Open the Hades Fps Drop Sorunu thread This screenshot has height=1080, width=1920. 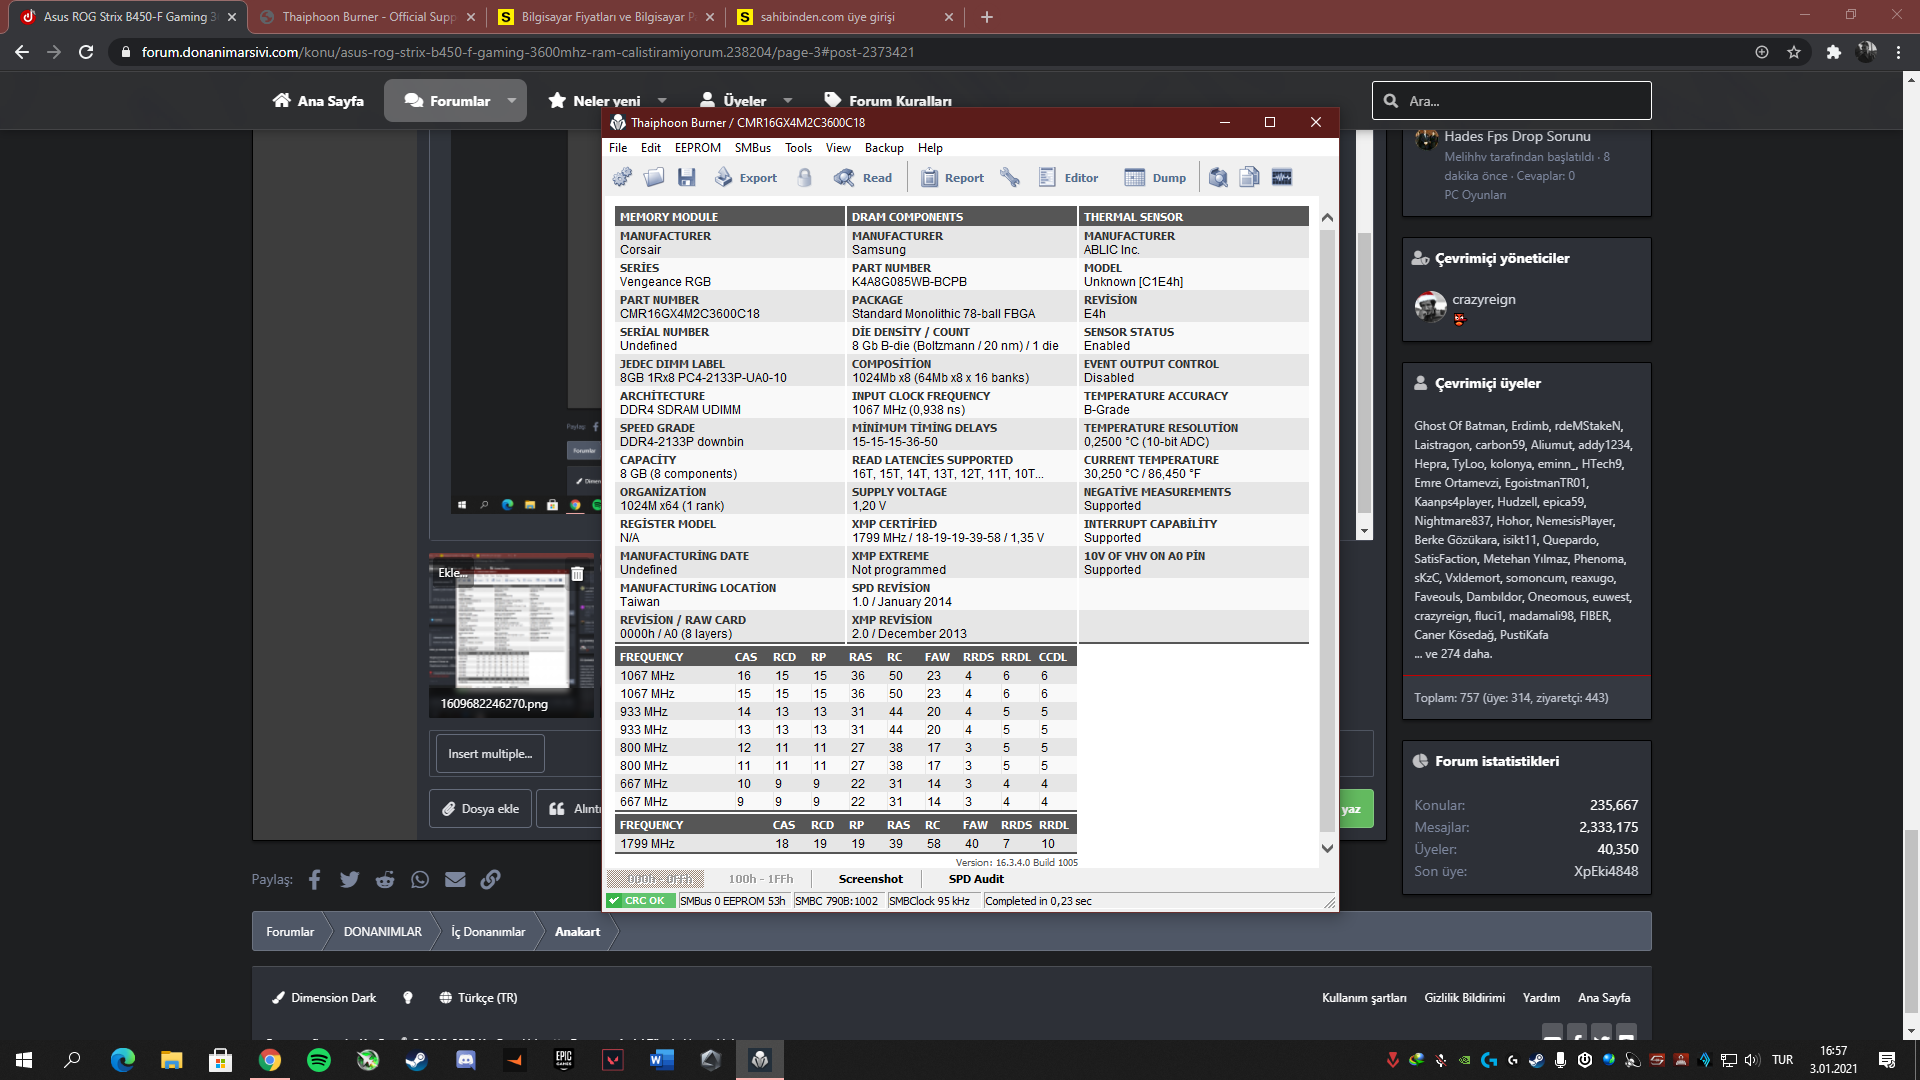[x=1517, y=136]
